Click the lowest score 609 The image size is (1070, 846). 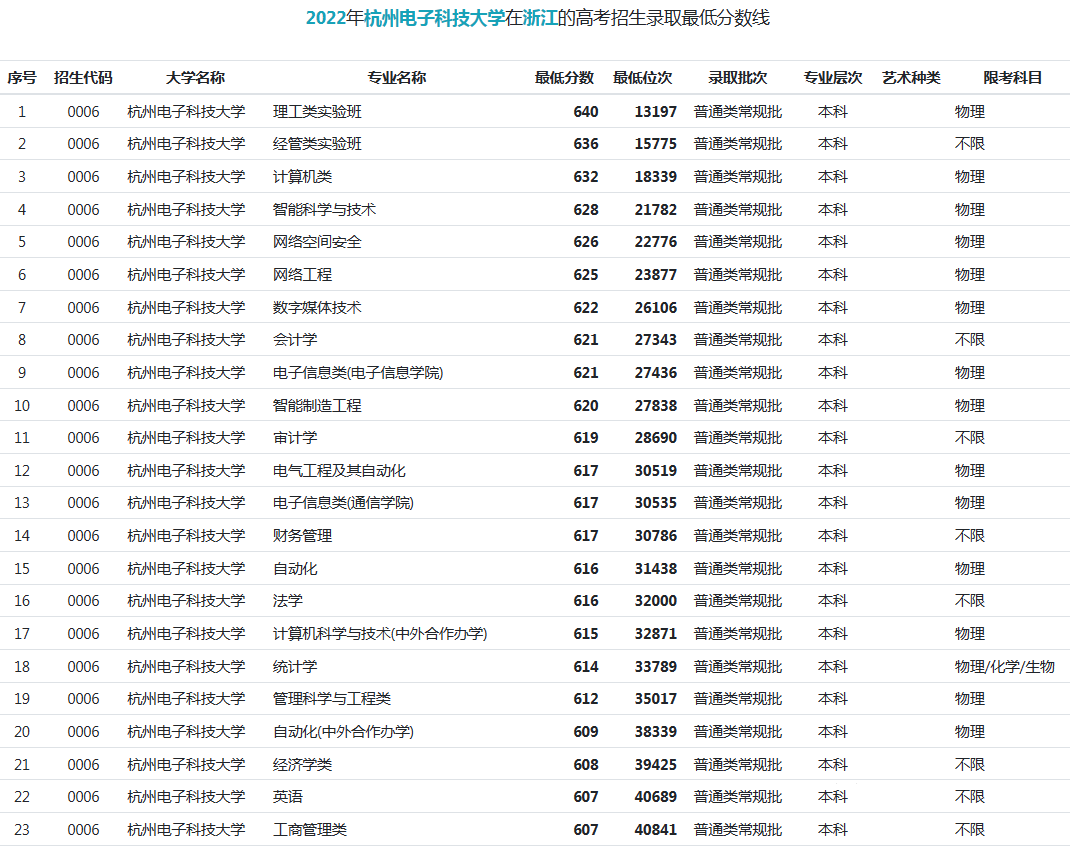click(585, 731)
